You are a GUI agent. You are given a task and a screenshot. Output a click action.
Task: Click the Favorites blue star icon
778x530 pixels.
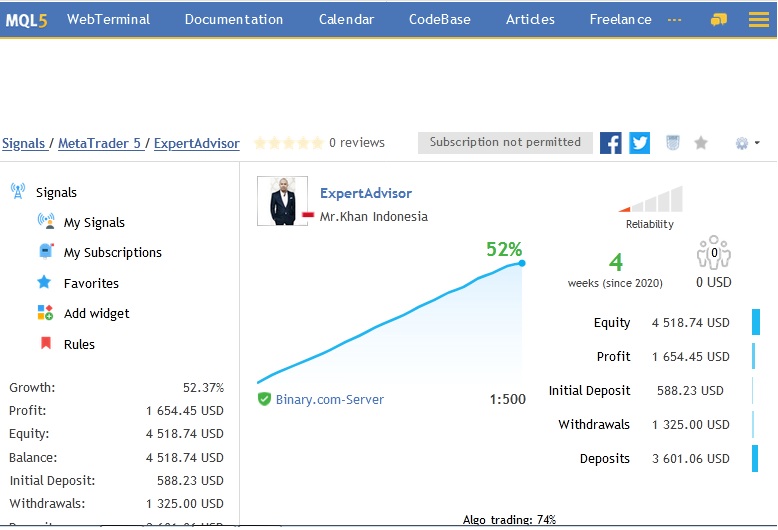coord(44,282)
